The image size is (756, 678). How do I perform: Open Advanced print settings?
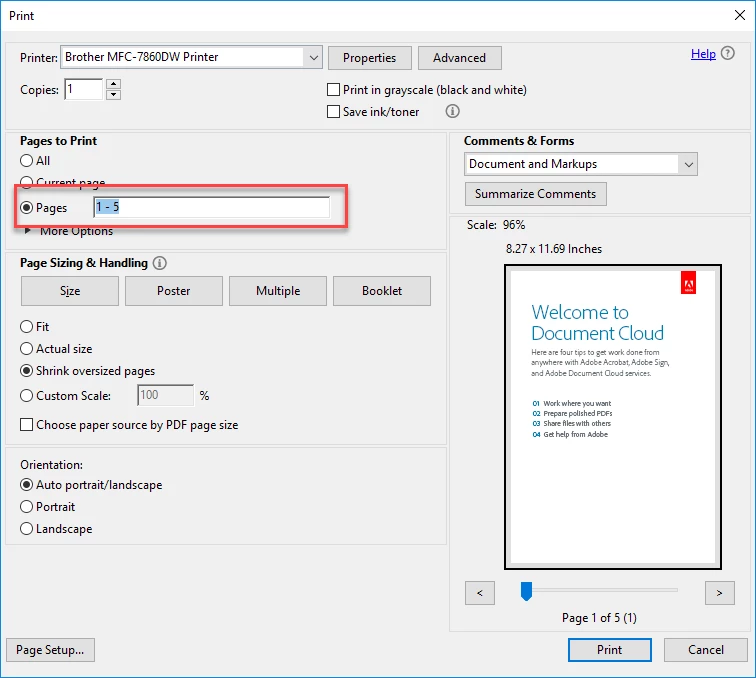(459, 58)
